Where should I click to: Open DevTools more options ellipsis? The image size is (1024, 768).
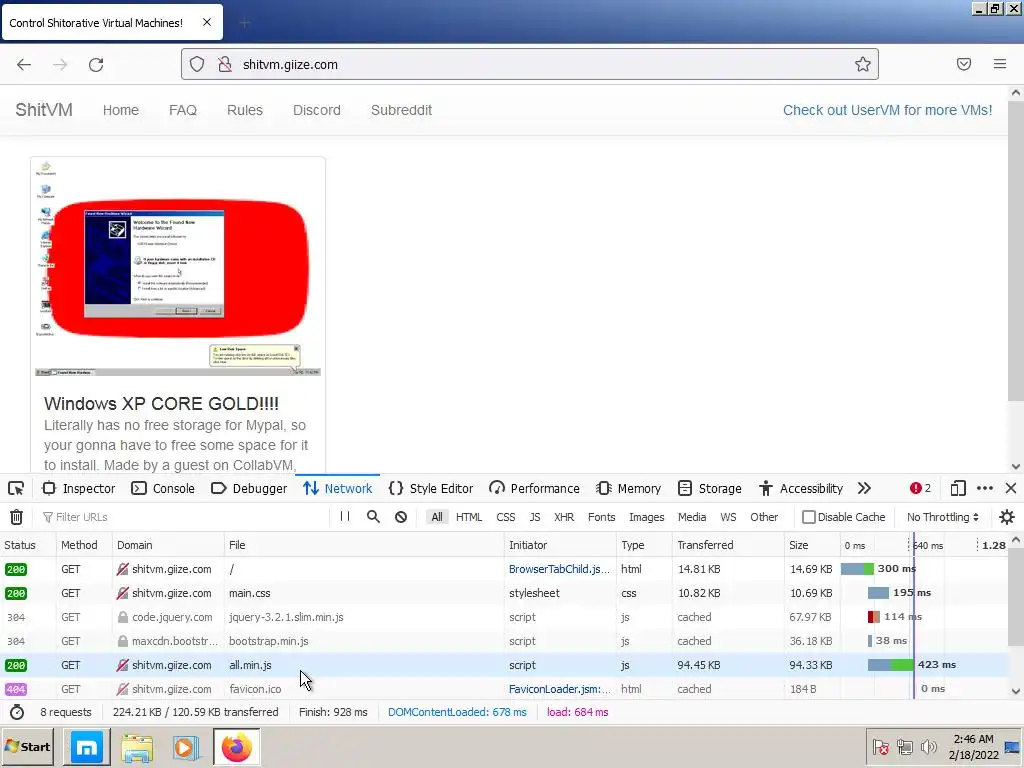point(985,488)
